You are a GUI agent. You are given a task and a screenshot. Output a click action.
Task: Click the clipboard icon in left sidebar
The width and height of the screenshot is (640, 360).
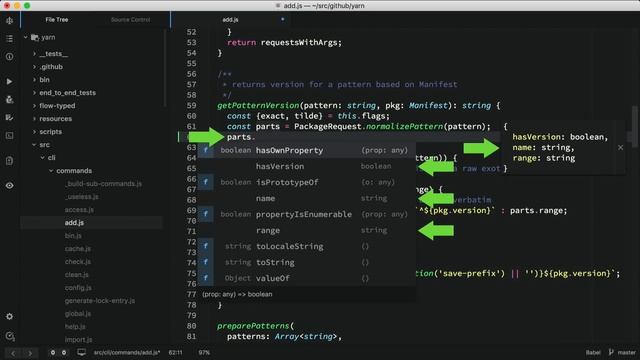pos(9,161)
